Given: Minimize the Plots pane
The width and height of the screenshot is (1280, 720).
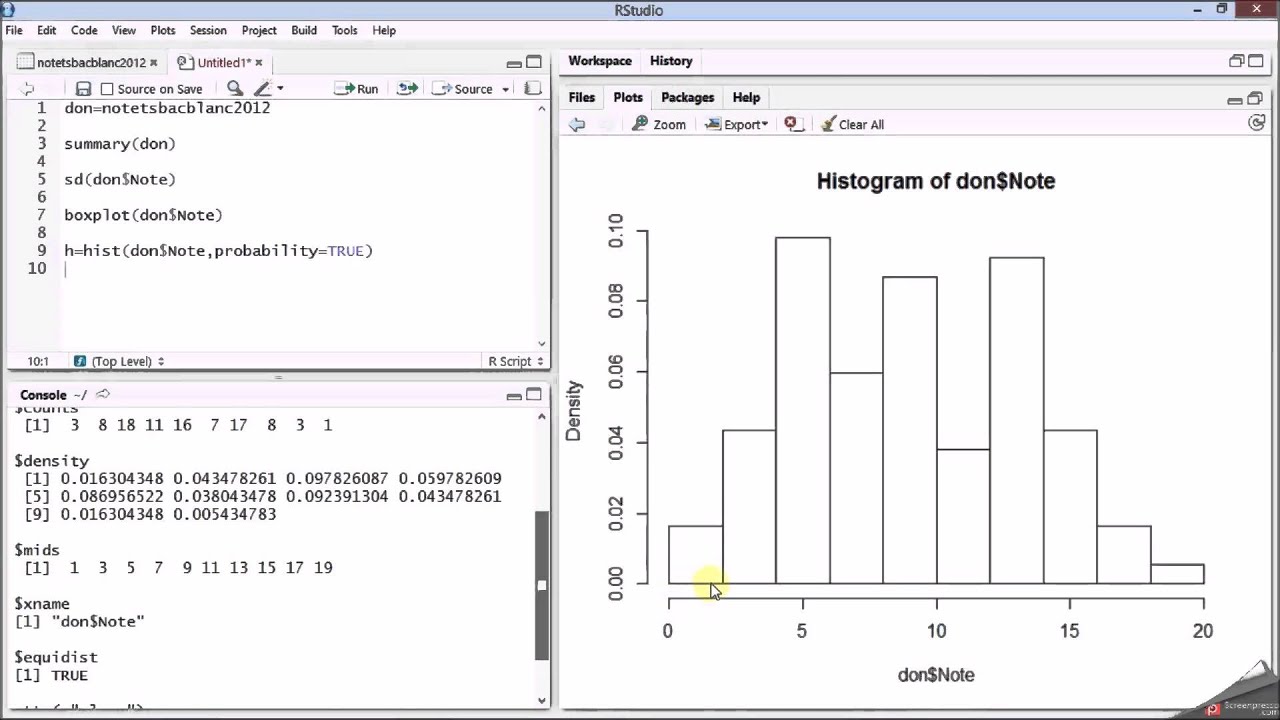Looking at the screenshot, I should click(1235, 99).
